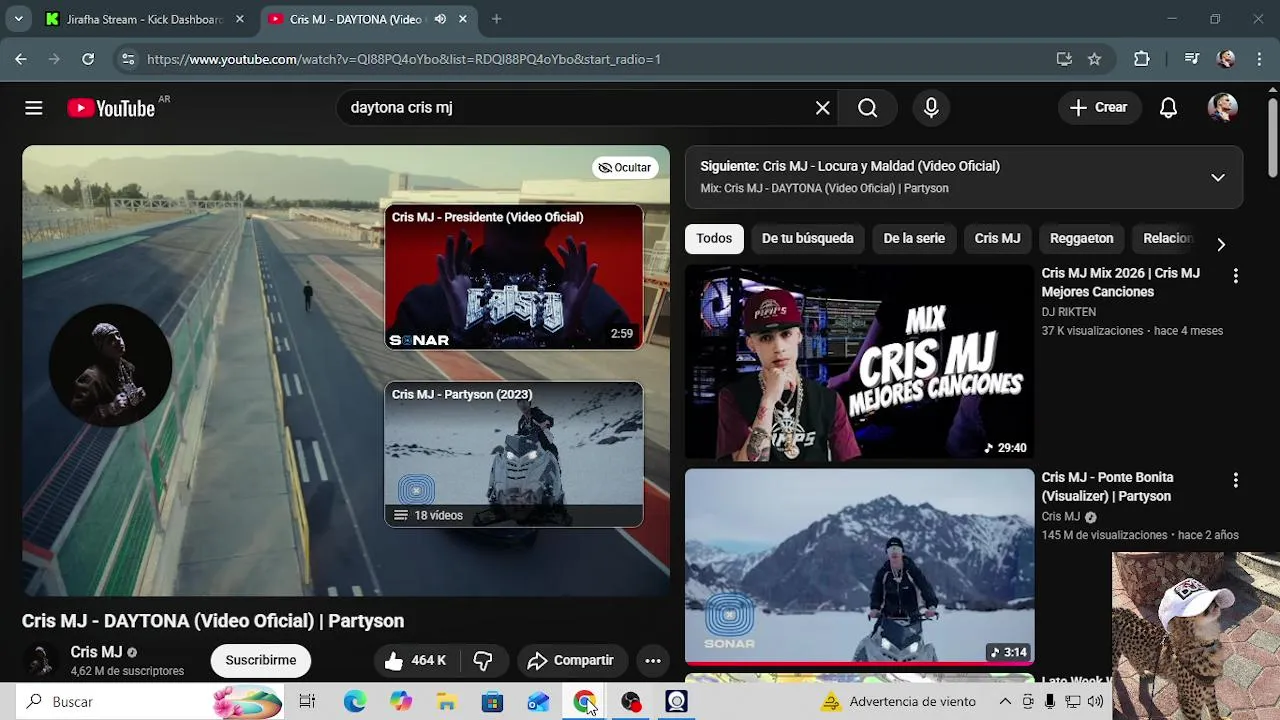View site information icon in address bar
Screen dimensions: 1280x720
(128, 59)
